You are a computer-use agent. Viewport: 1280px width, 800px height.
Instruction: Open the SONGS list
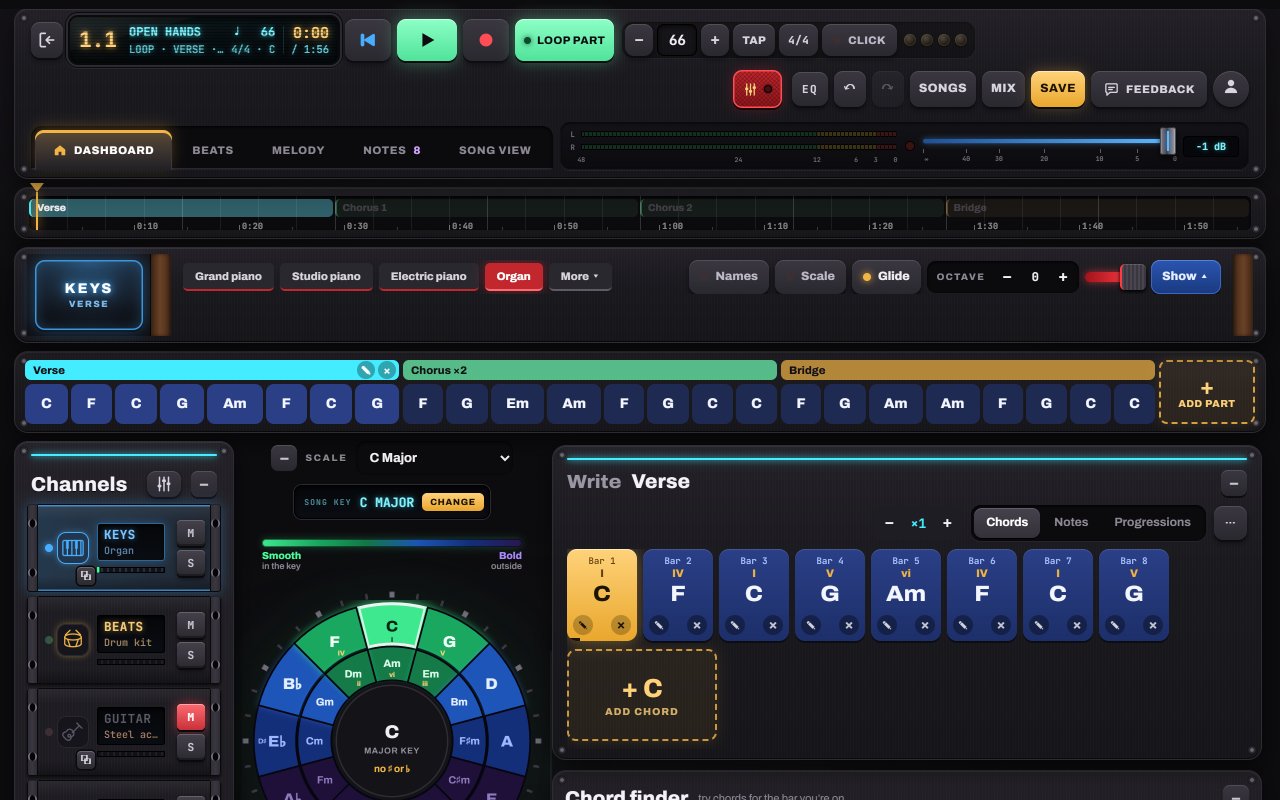(x=943, y=88)
